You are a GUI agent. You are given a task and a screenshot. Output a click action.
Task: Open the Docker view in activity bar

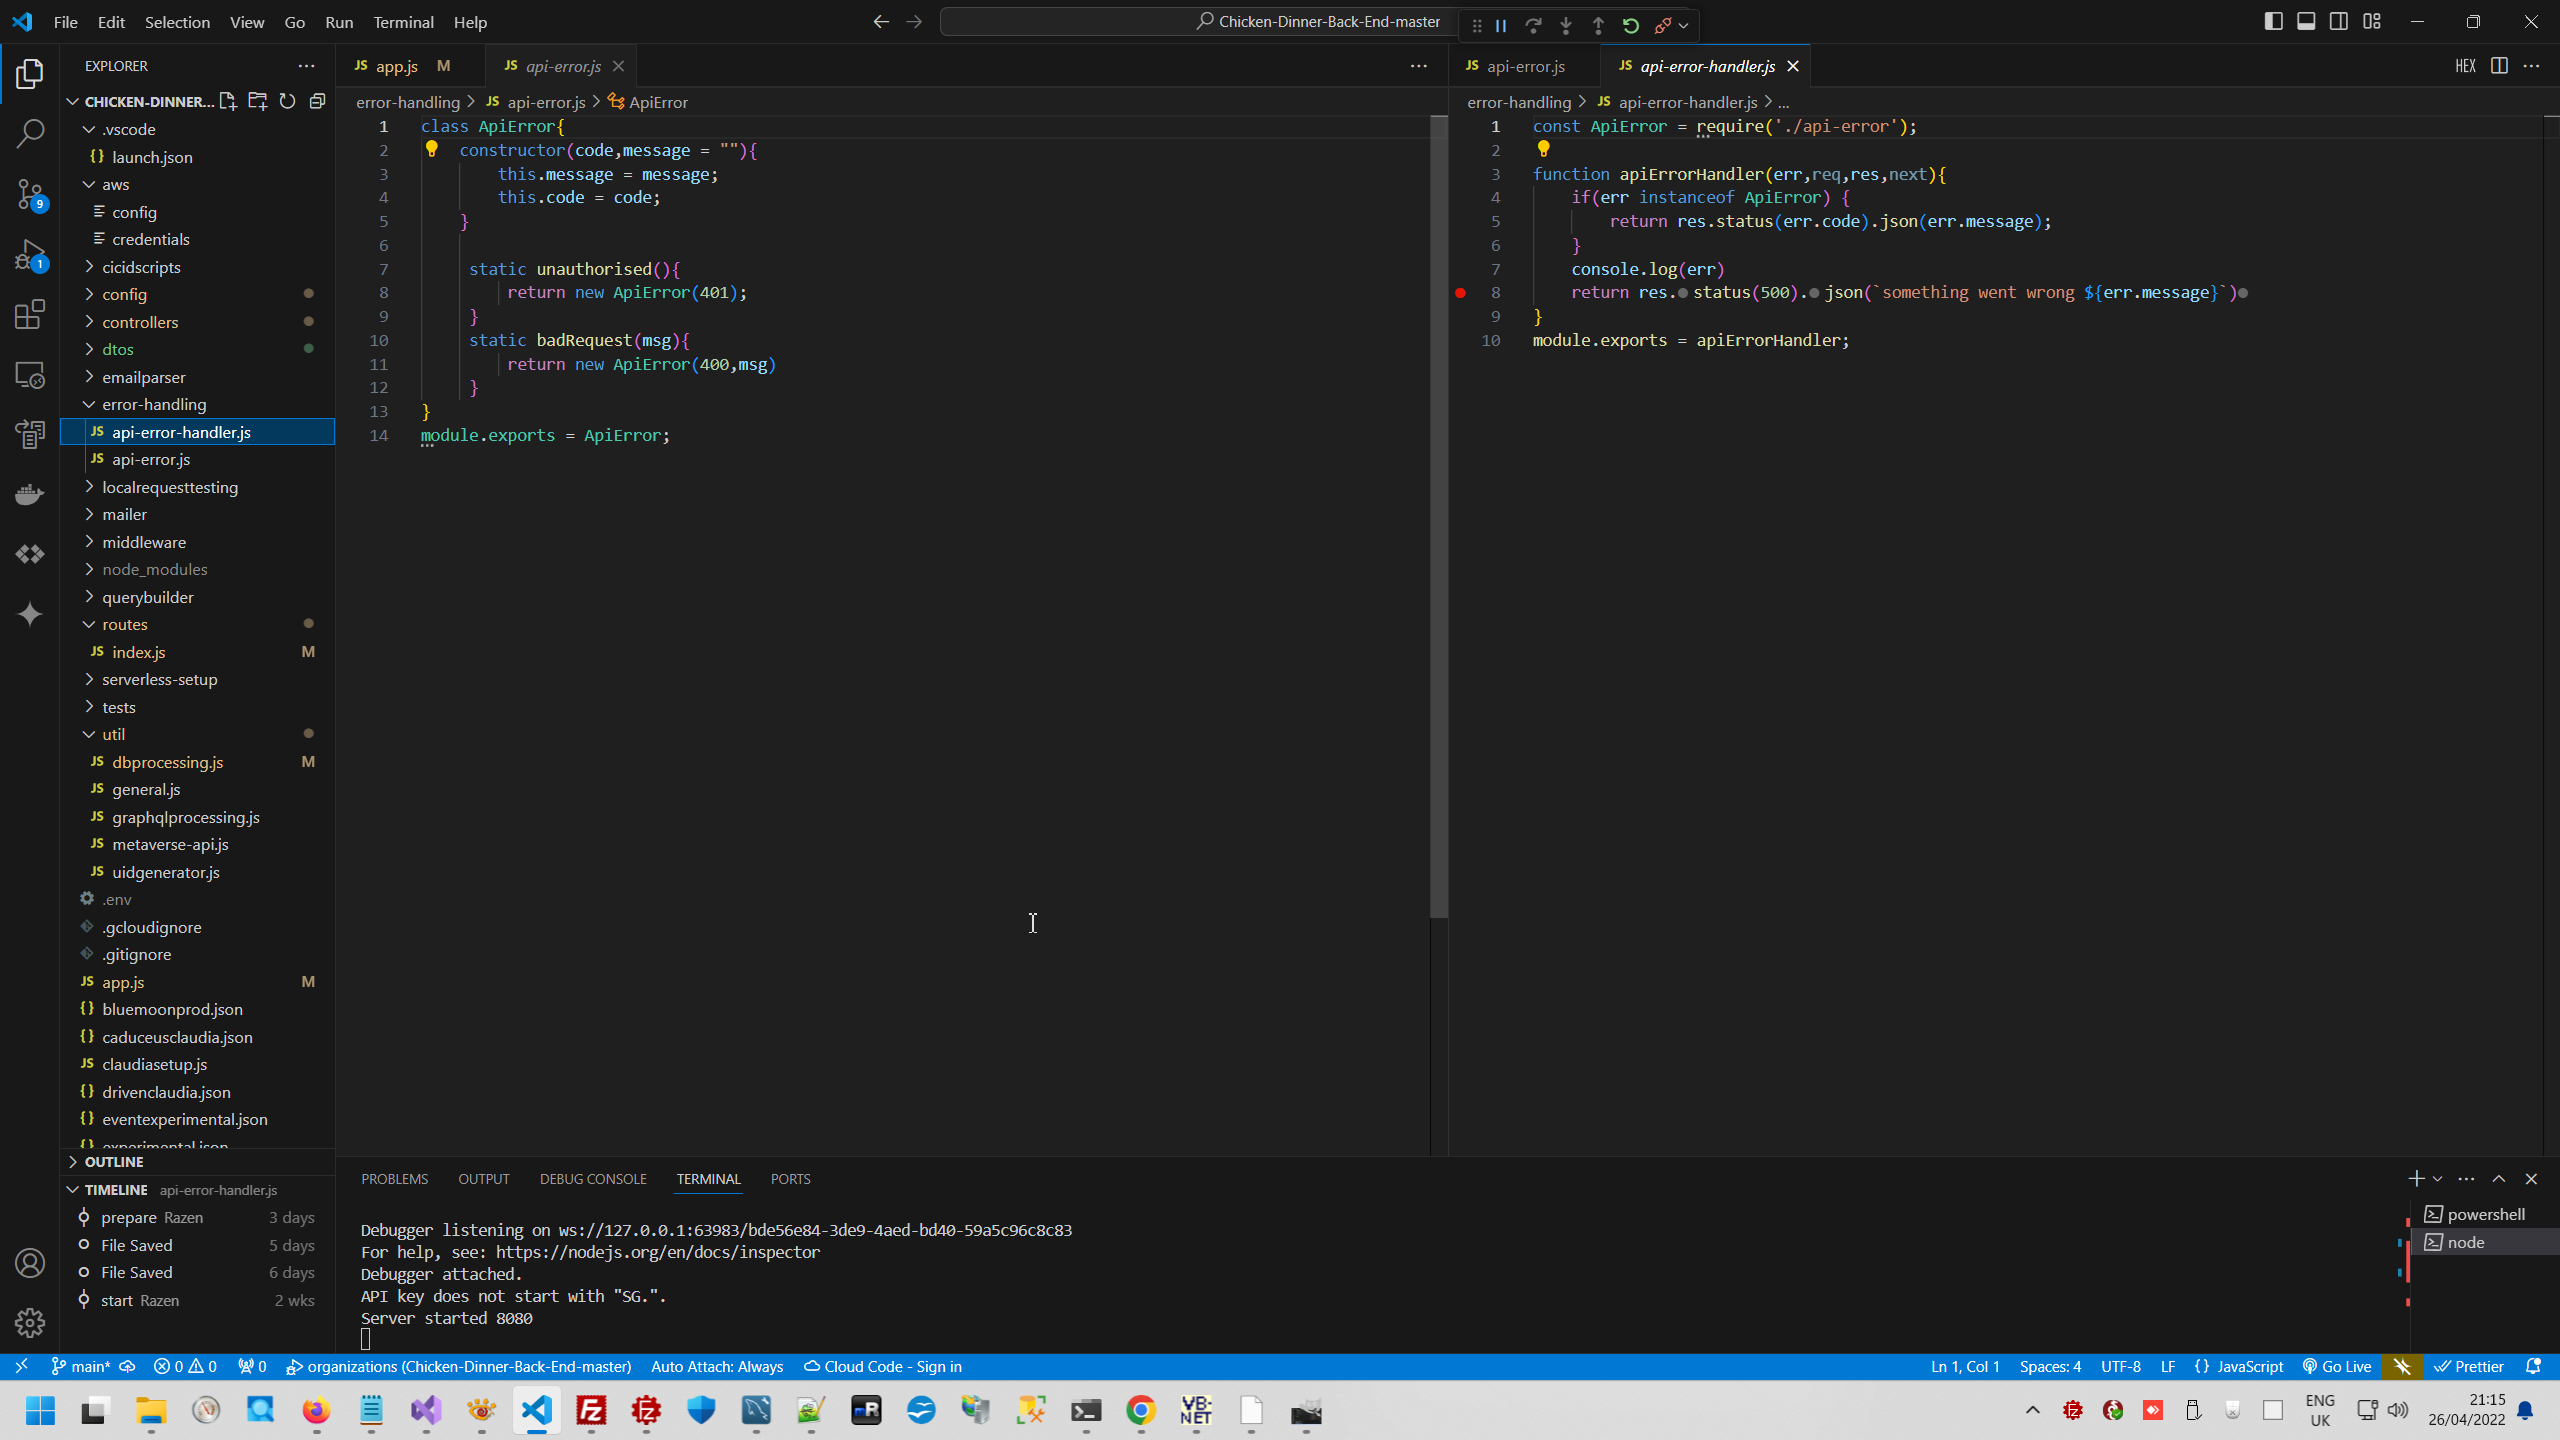30,494
